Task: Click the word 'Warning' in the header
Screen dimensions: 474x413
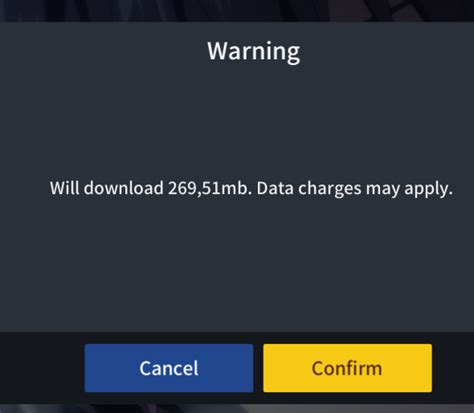Action: click(x=254, y=52)
